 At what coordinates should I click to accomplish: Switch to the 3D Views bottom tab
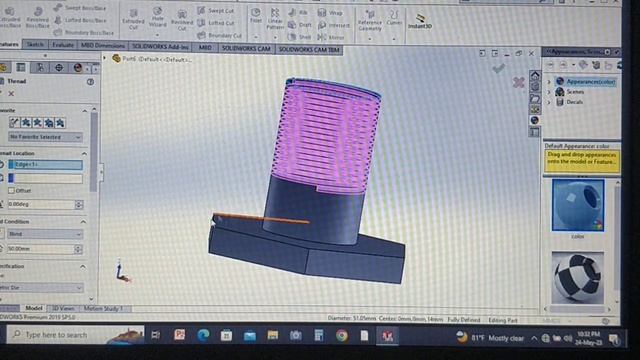[63, 309]
